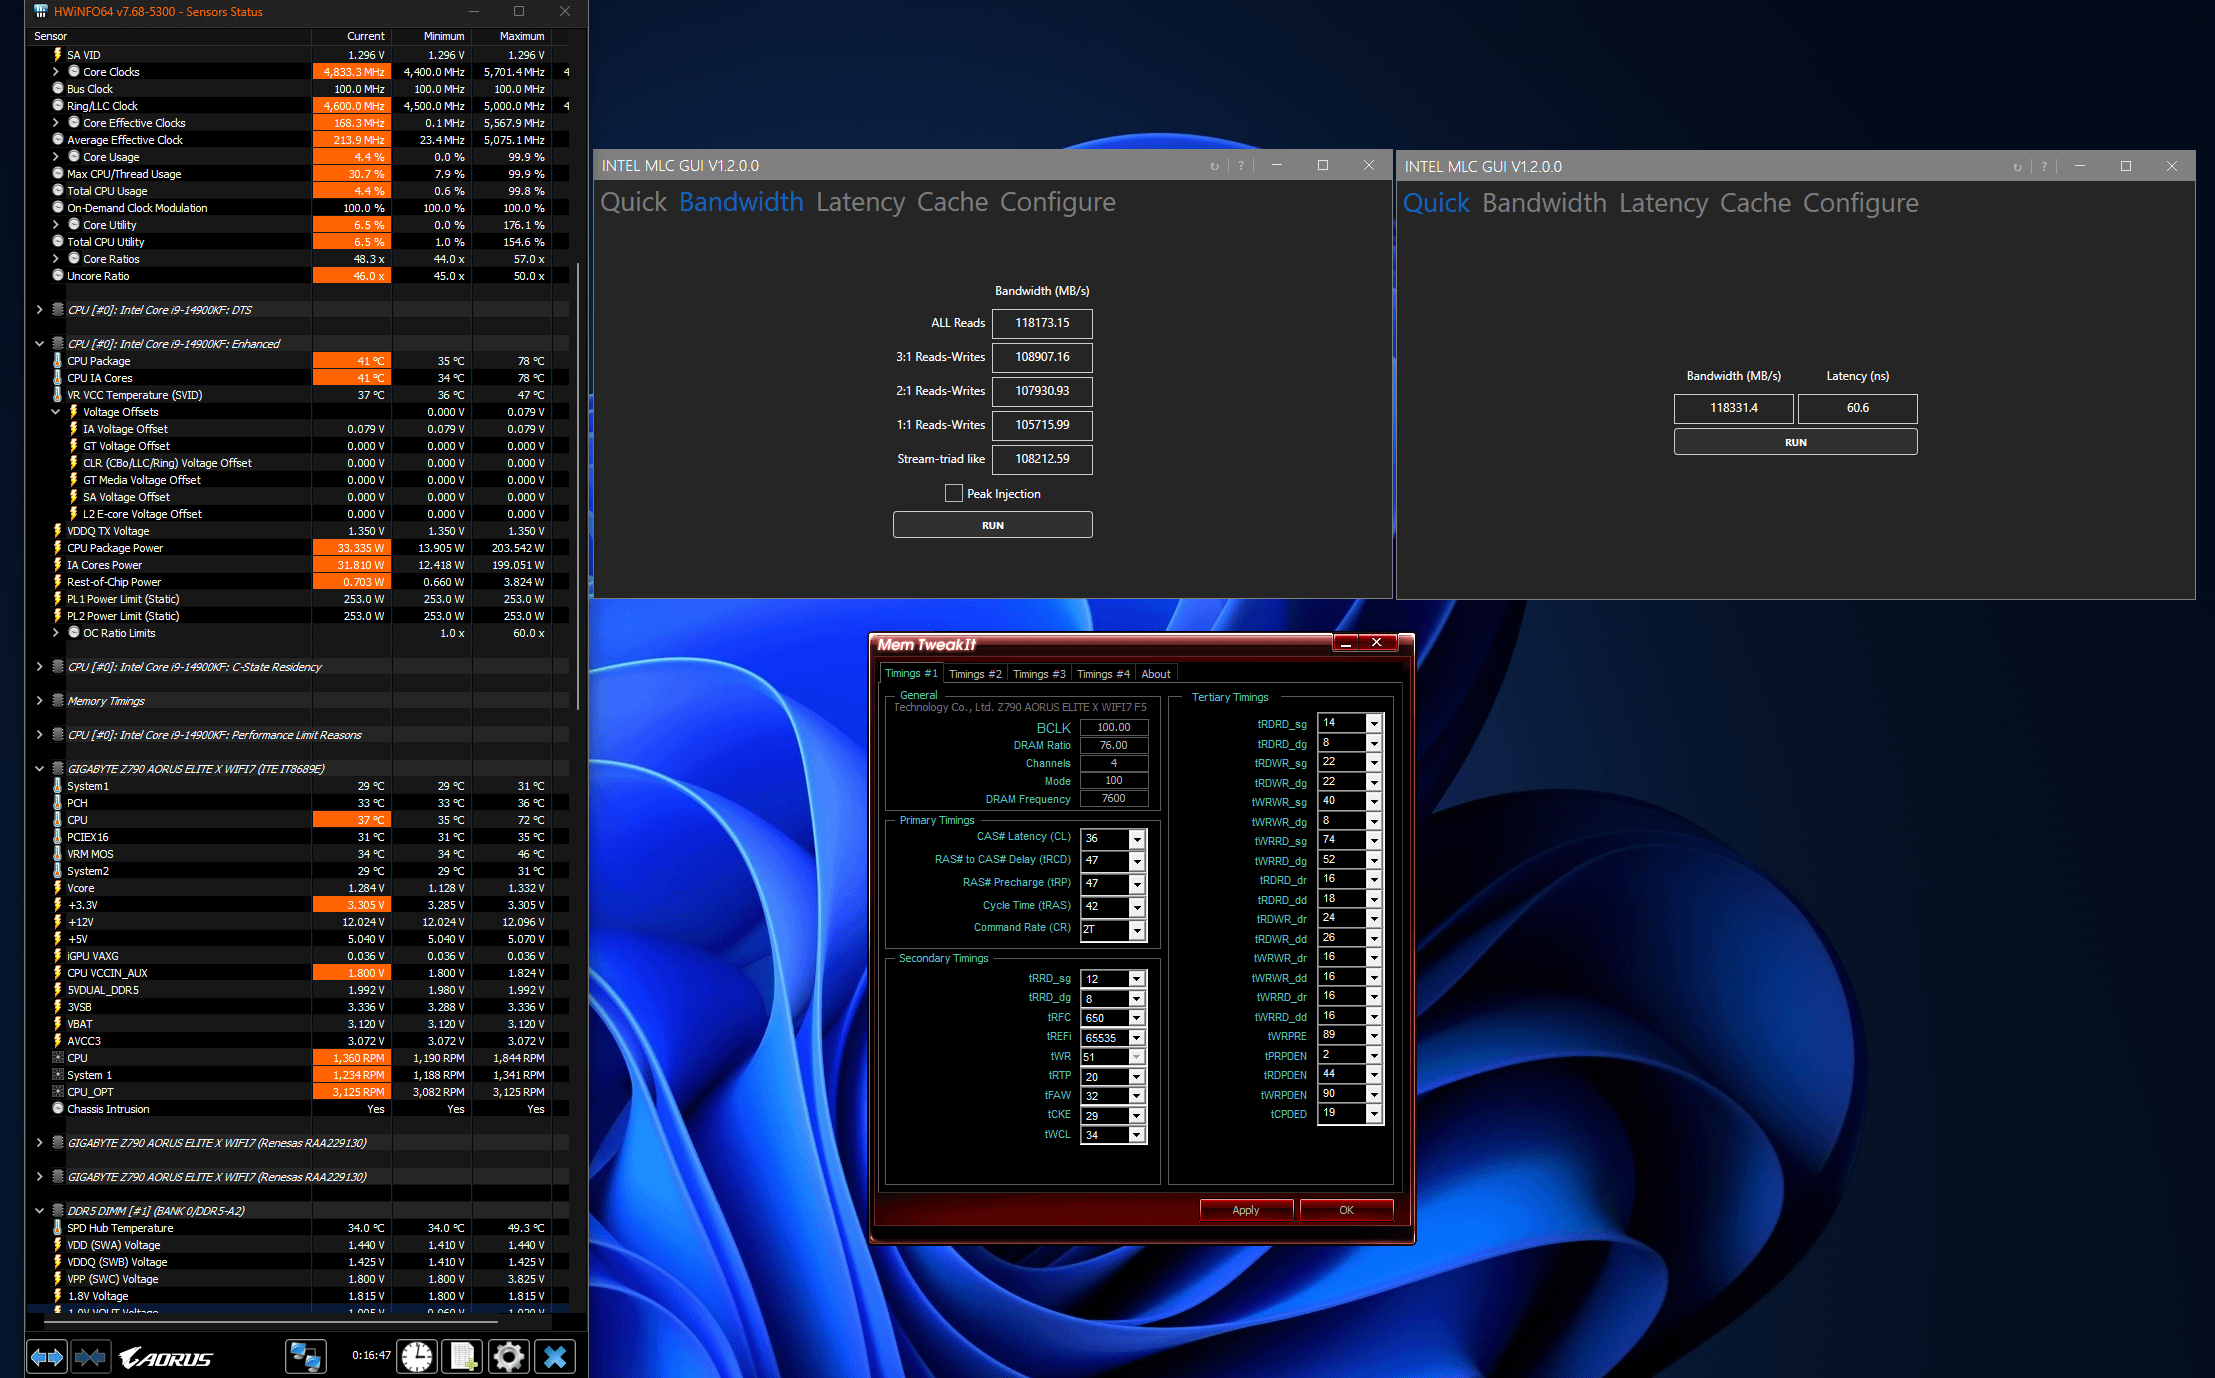Close sensors with the blue X icon

click(x=555, y=1357)
